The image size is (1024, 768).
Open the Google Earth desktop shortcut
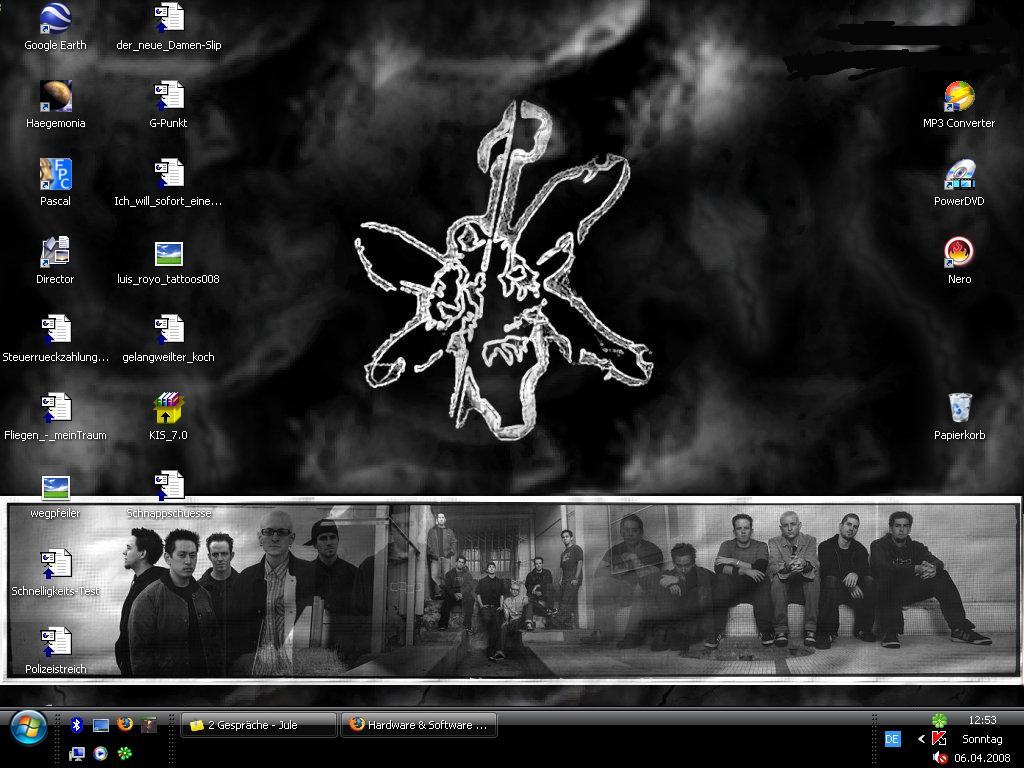(x=55, y=18)
